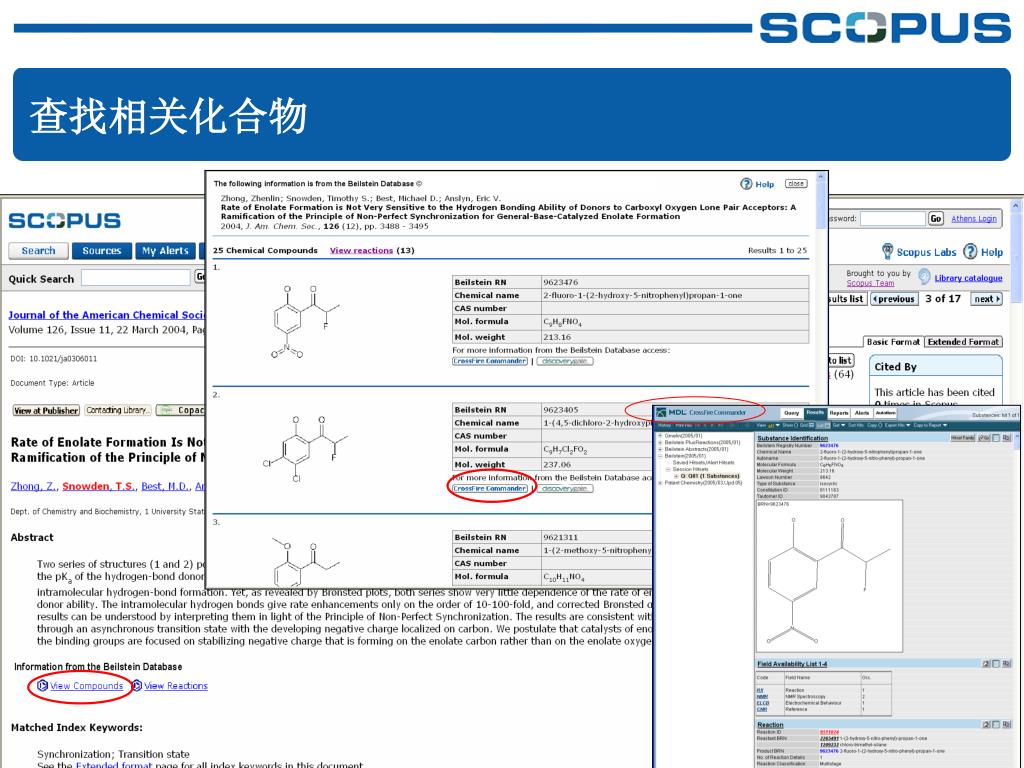Click help icon in Field Availability header

pos(985,664)
